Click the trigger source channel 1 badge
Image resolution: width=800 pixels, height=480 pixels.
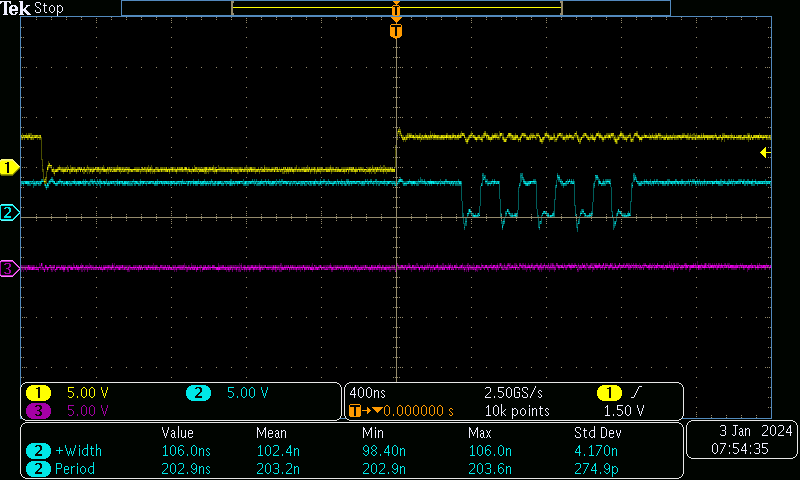point(609,393)
